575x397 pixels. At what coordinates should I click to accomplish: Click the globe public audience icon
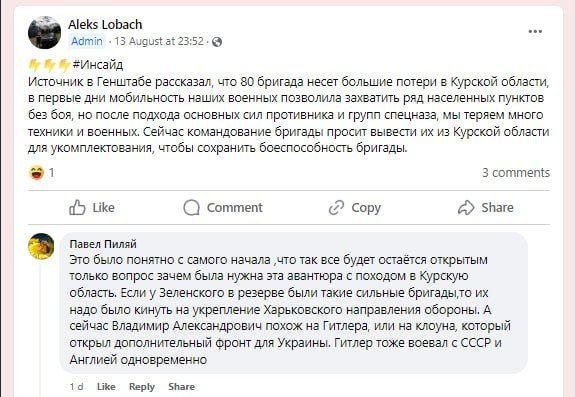tap(217, 42)
